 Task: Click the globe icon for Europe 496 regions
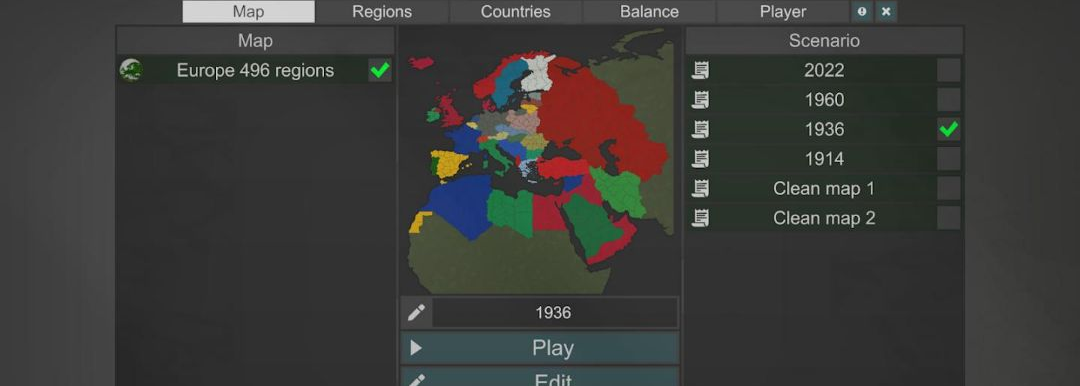click(131, 70)
